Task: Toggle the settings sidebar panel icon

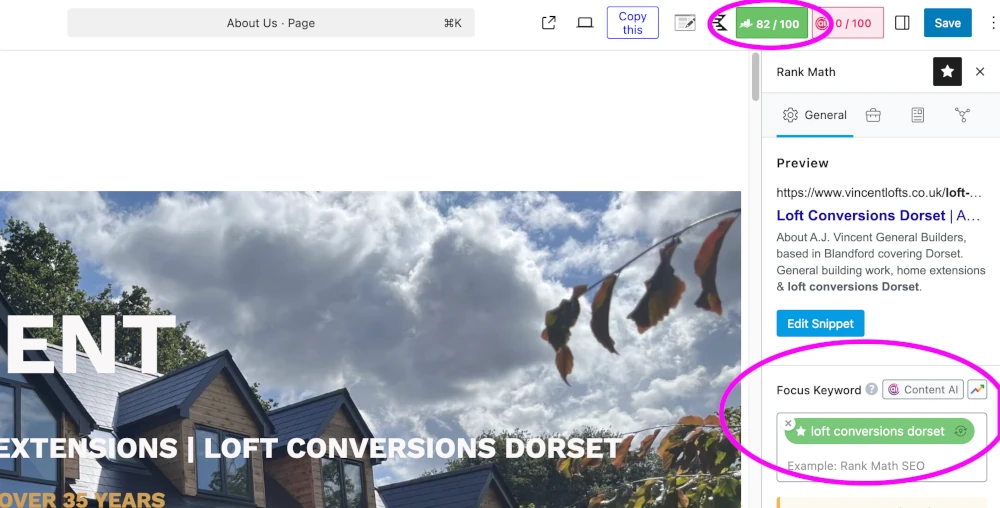Action: pyautogui.click(x=902, y=23)
